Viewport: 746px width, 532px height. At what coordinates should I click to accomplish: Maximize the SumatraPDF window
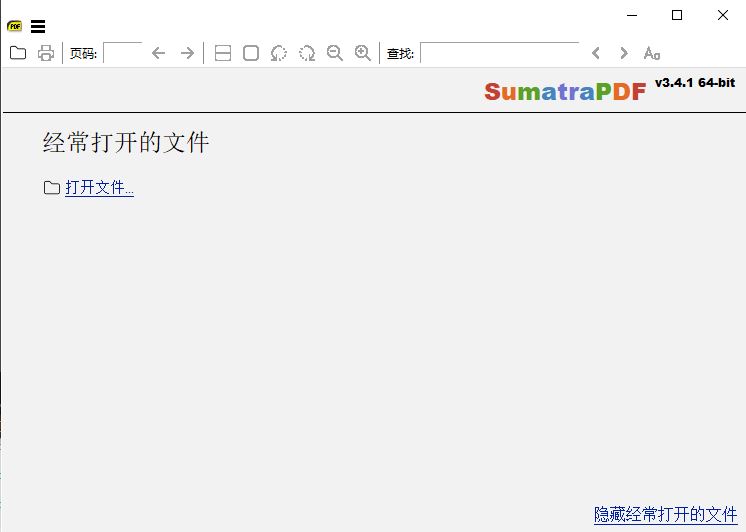pos(677,15)
